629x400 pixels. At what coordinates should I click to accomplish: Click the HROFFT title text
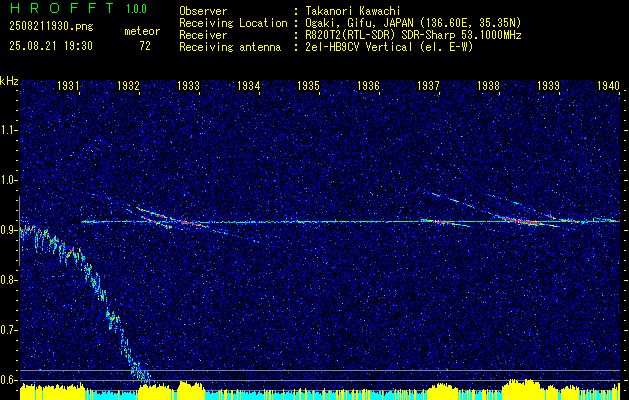coord(61,8)
